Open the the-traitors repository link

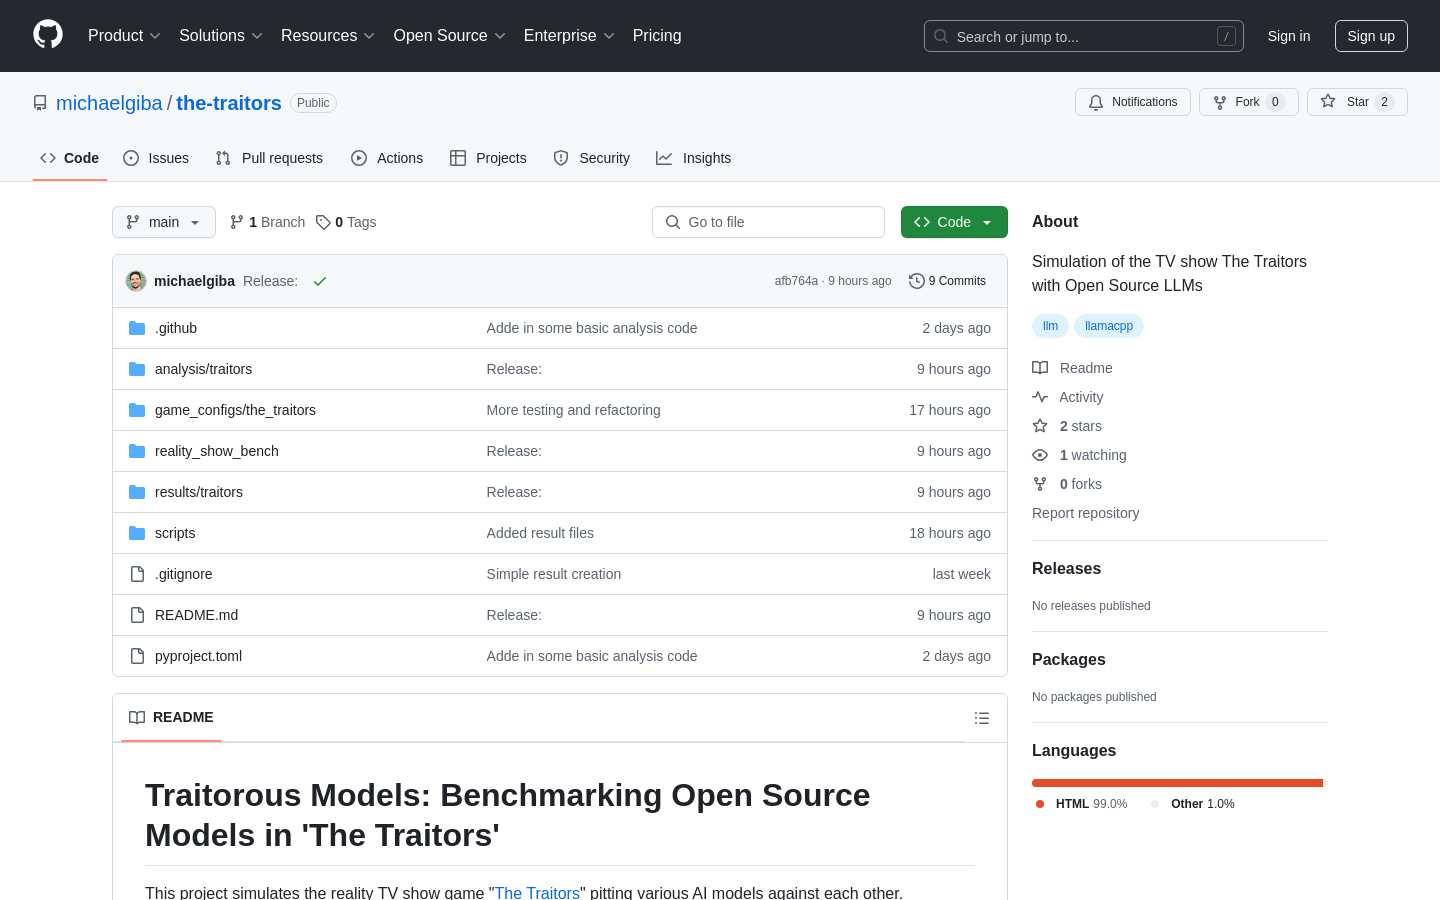pyautogui.click(x=229, y=103)
